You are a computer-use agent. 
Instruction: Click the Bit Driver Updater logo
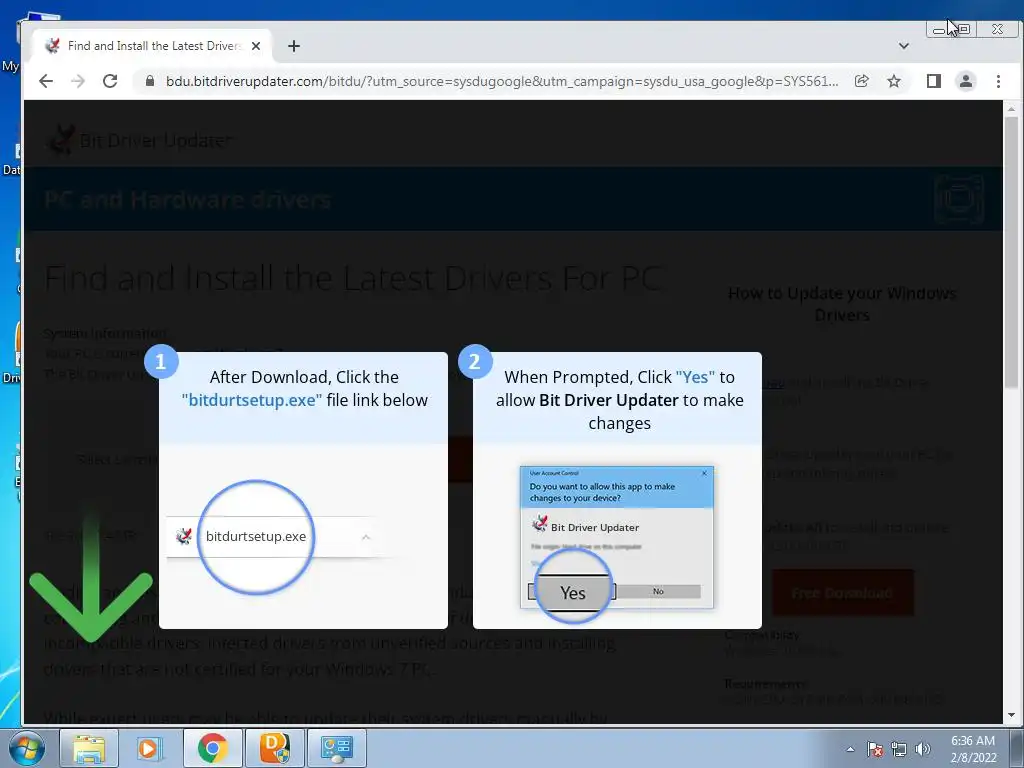coord(140,140)
